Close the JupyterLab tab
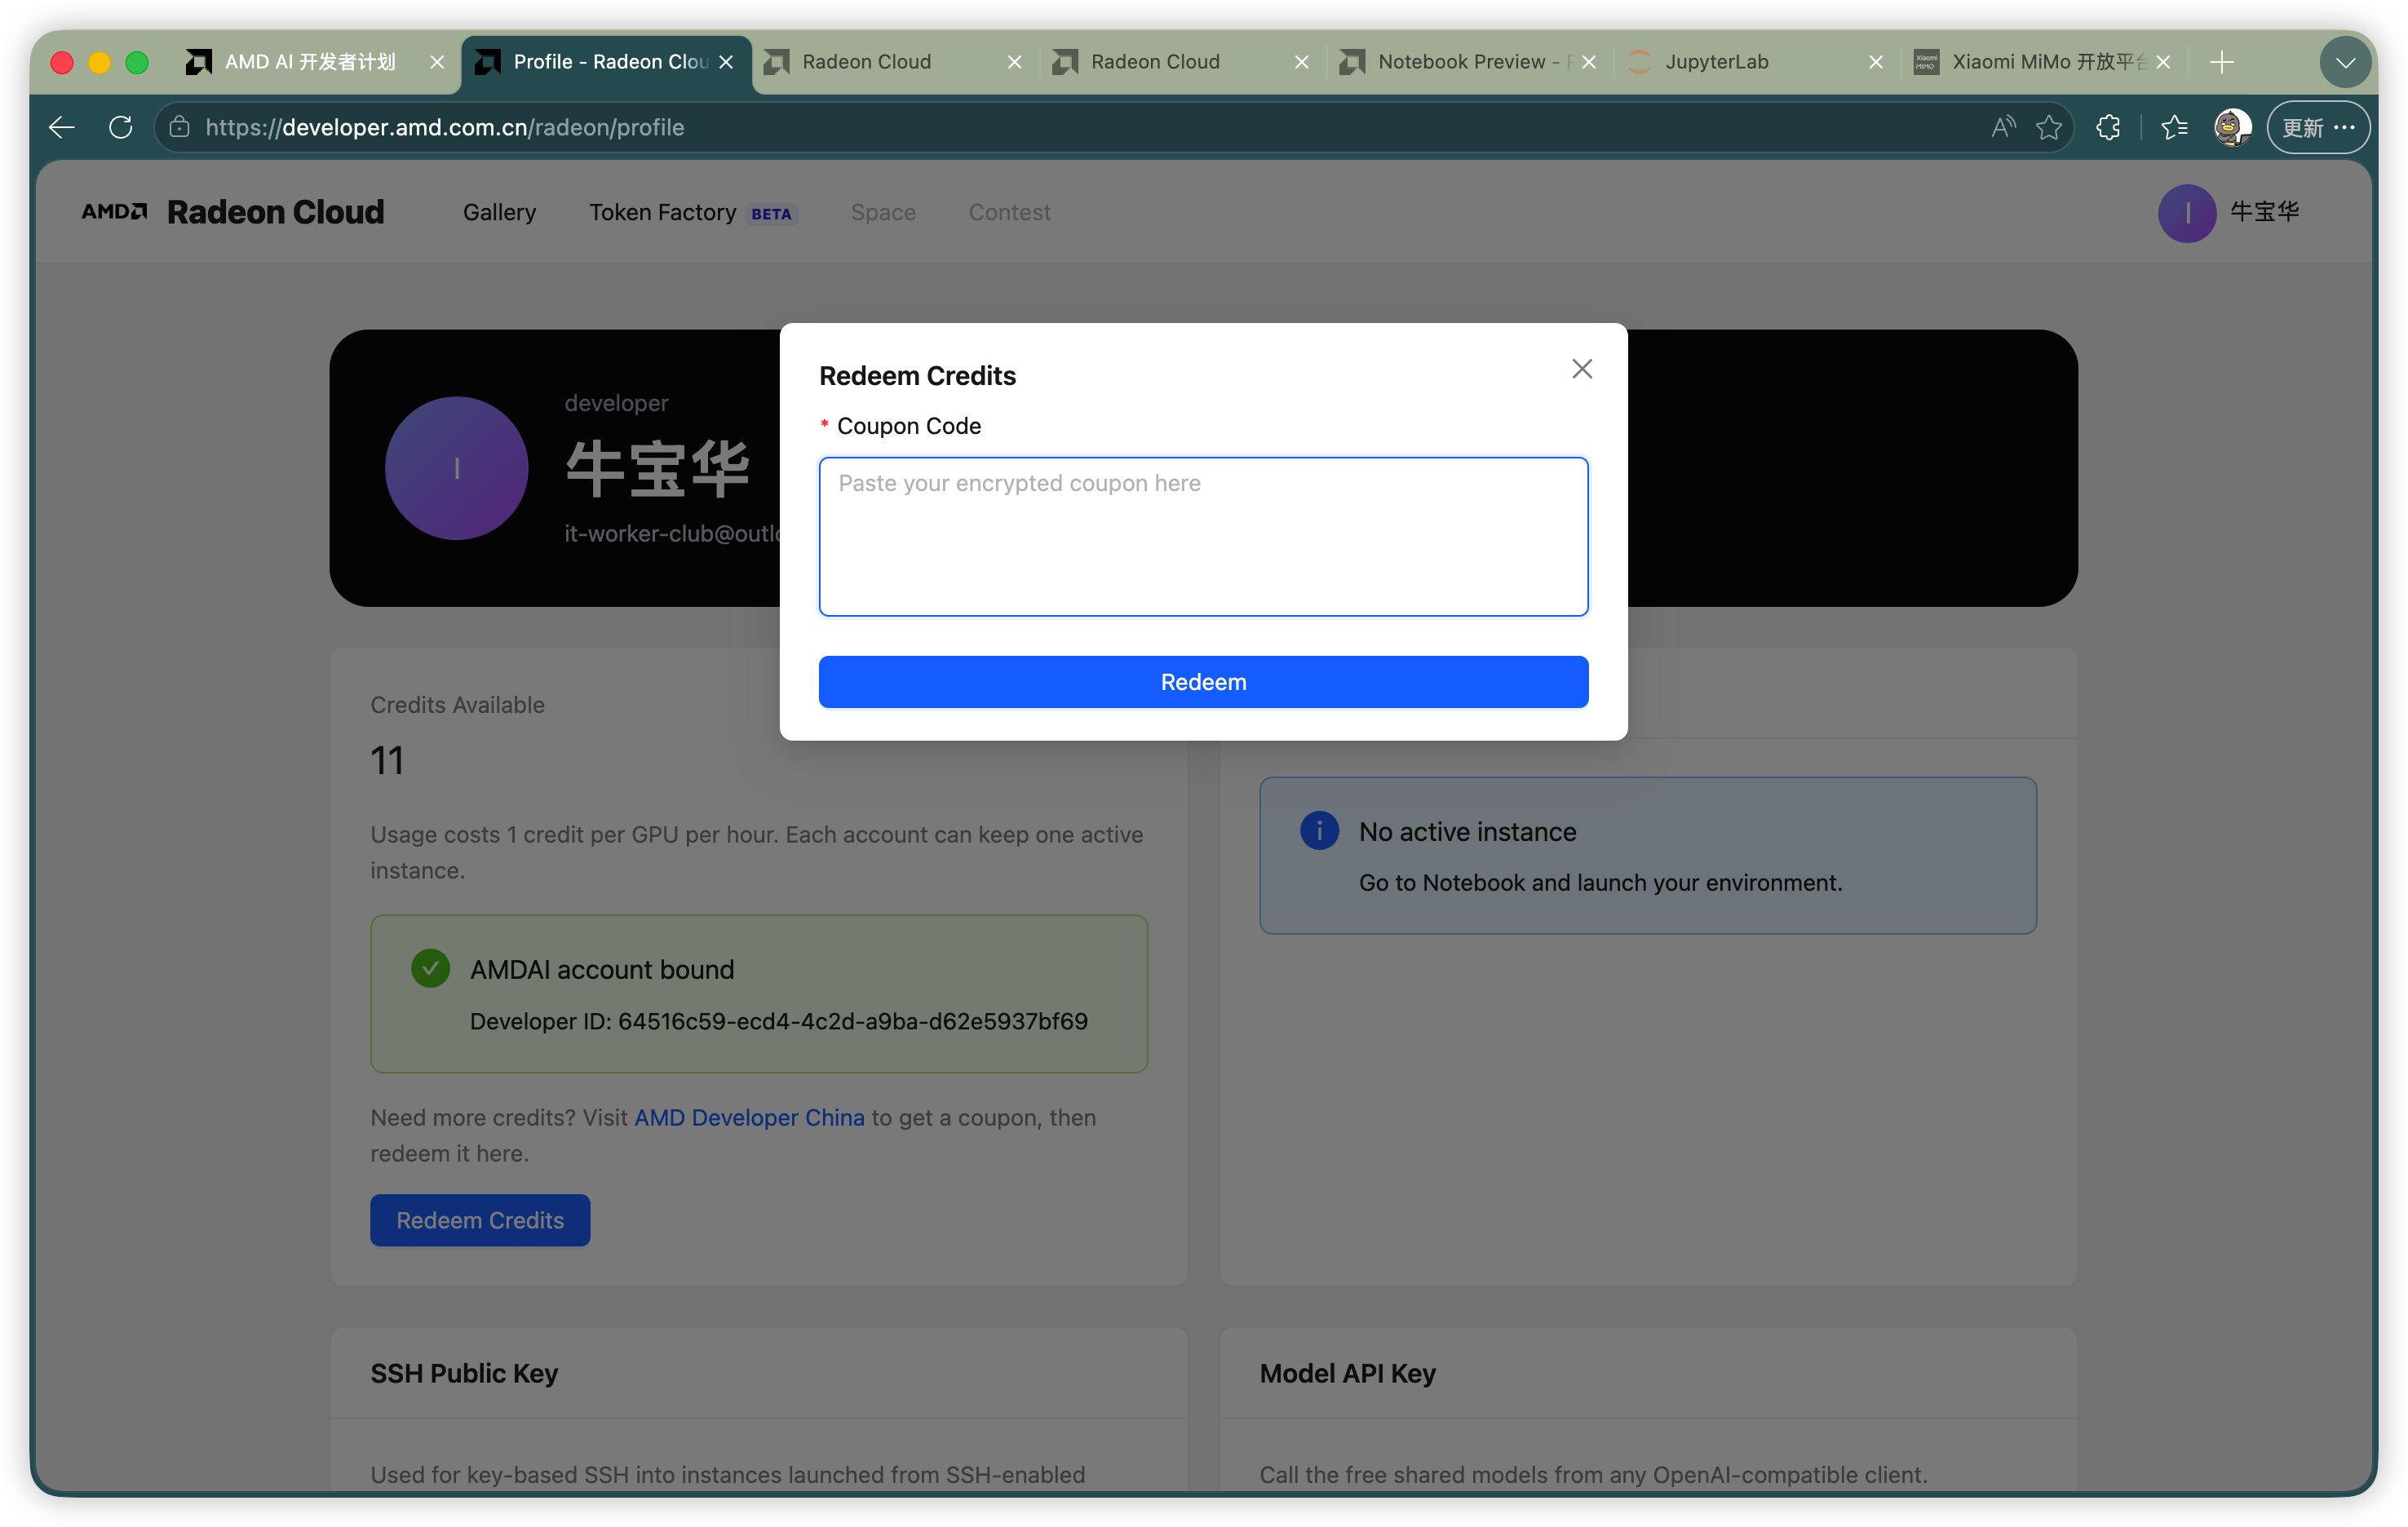2408x1527 pixels. 1876,62
